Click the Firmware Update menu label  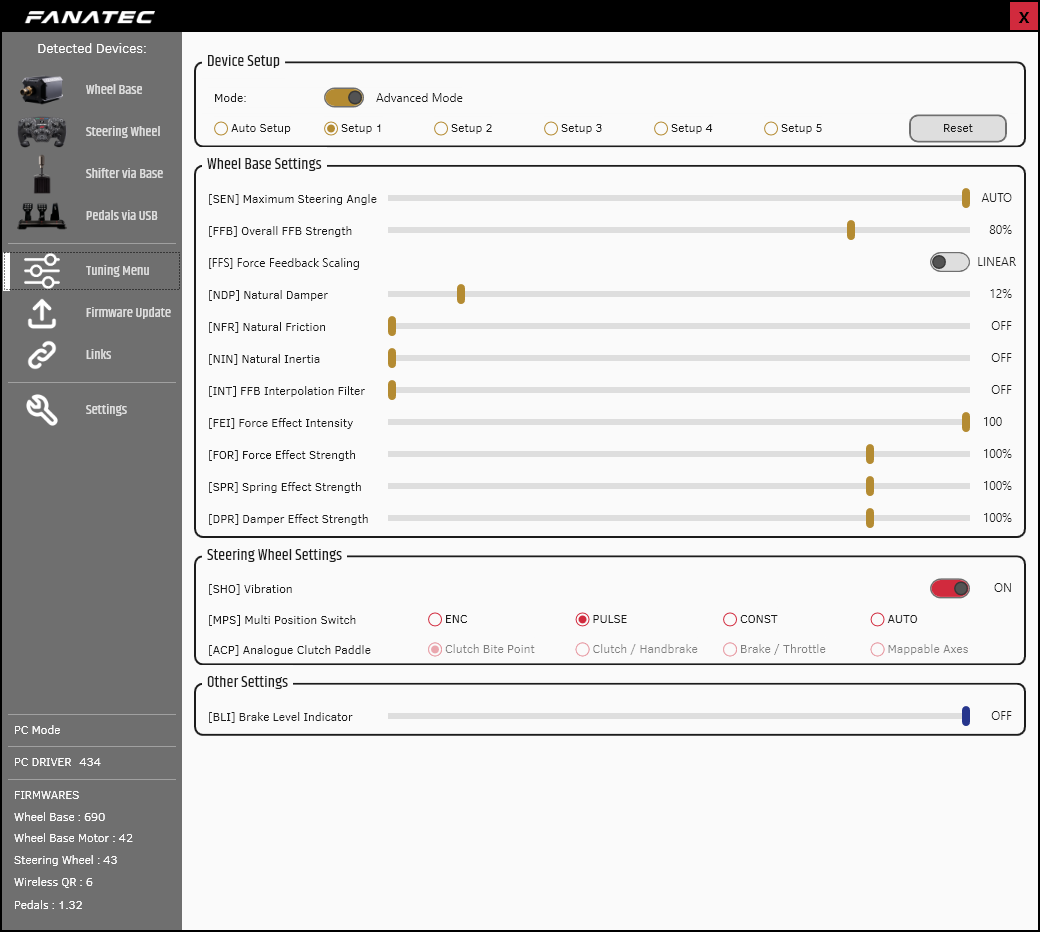point(128,313)
